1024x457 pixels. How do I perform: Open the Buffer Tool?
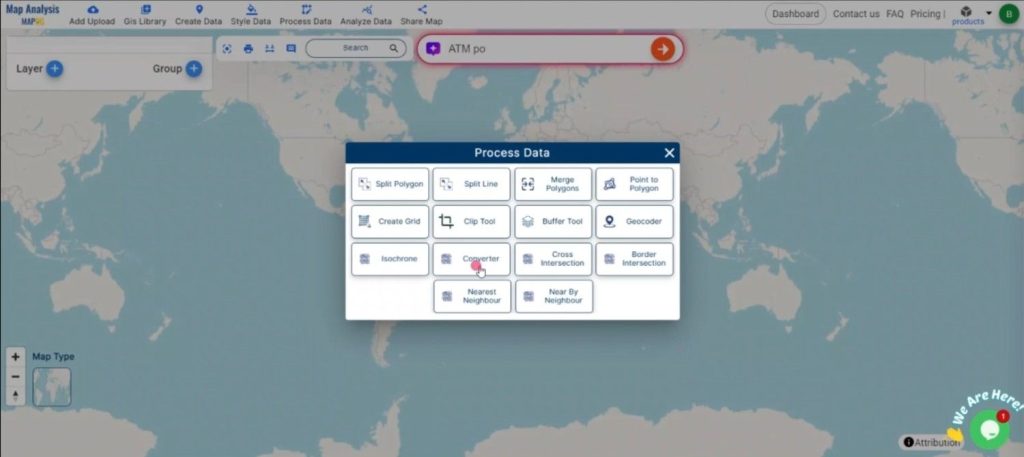[553, 221]
